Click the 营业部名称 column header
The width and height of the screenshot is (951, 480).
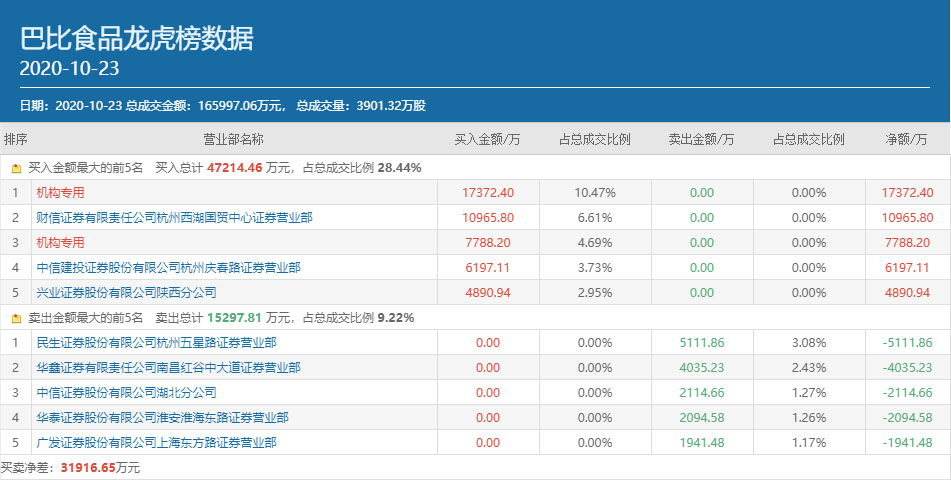pyautogui.click(x=233, y=139)
